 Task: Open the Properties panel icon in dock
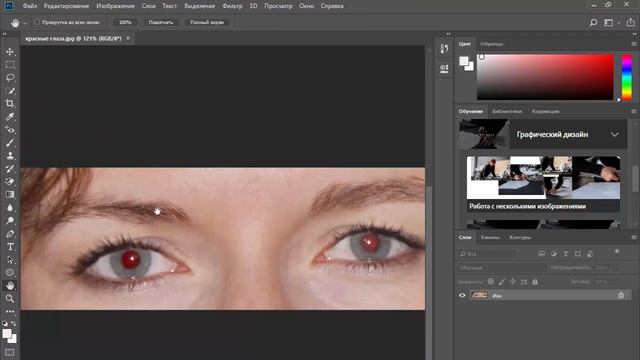[444, 68]
